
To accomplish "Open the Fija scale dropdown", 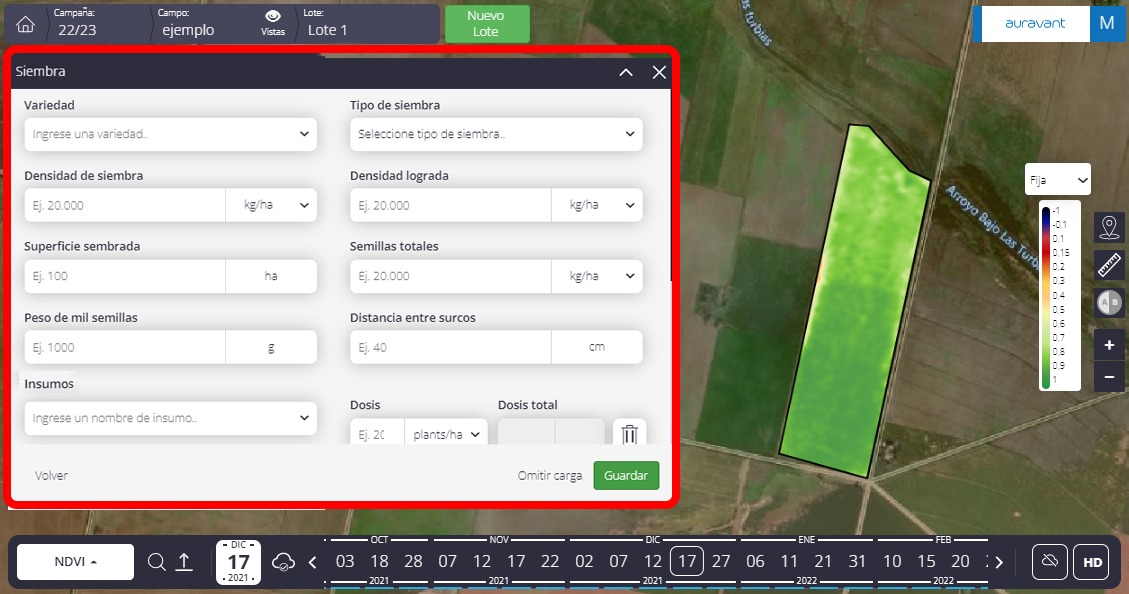I will pyautogui.click(x=1058, y=180).
